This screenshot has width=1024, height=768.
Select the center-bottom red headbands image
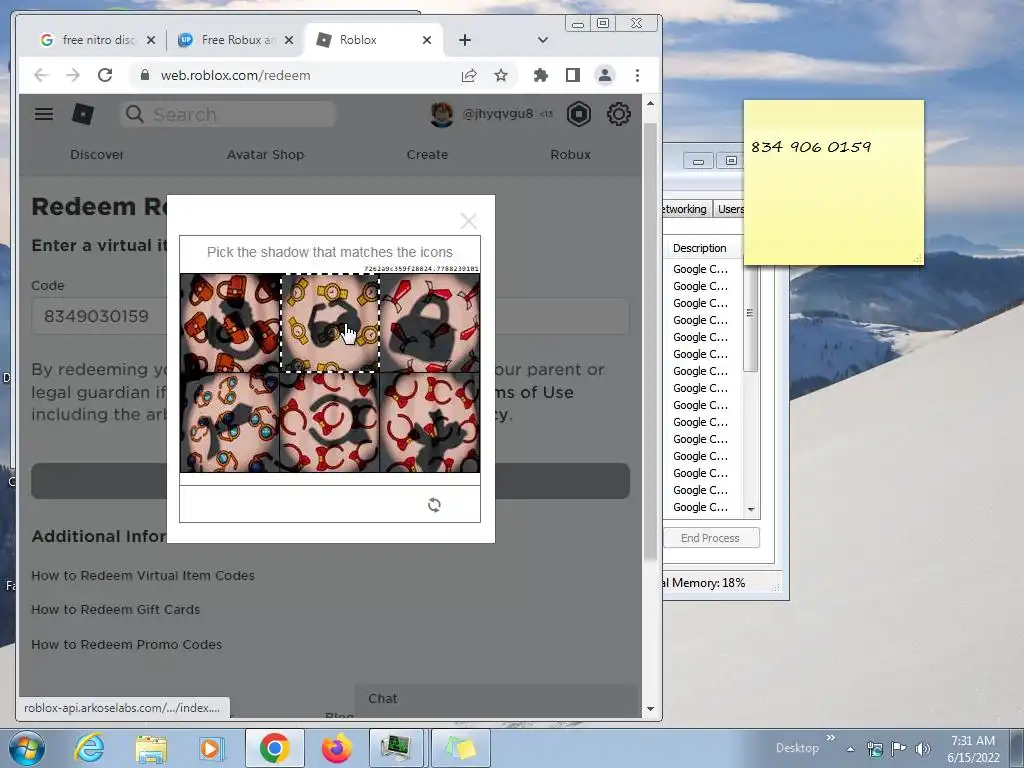pyautogui.click(x=330, y=423)
